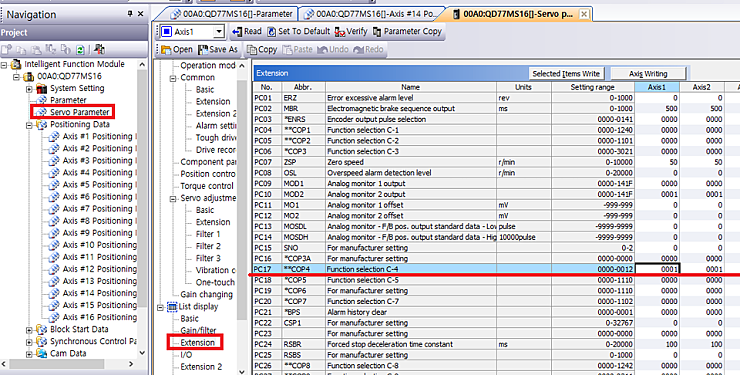Click the Axis Writing button
740x375 pixels.
tap(648, 74)
